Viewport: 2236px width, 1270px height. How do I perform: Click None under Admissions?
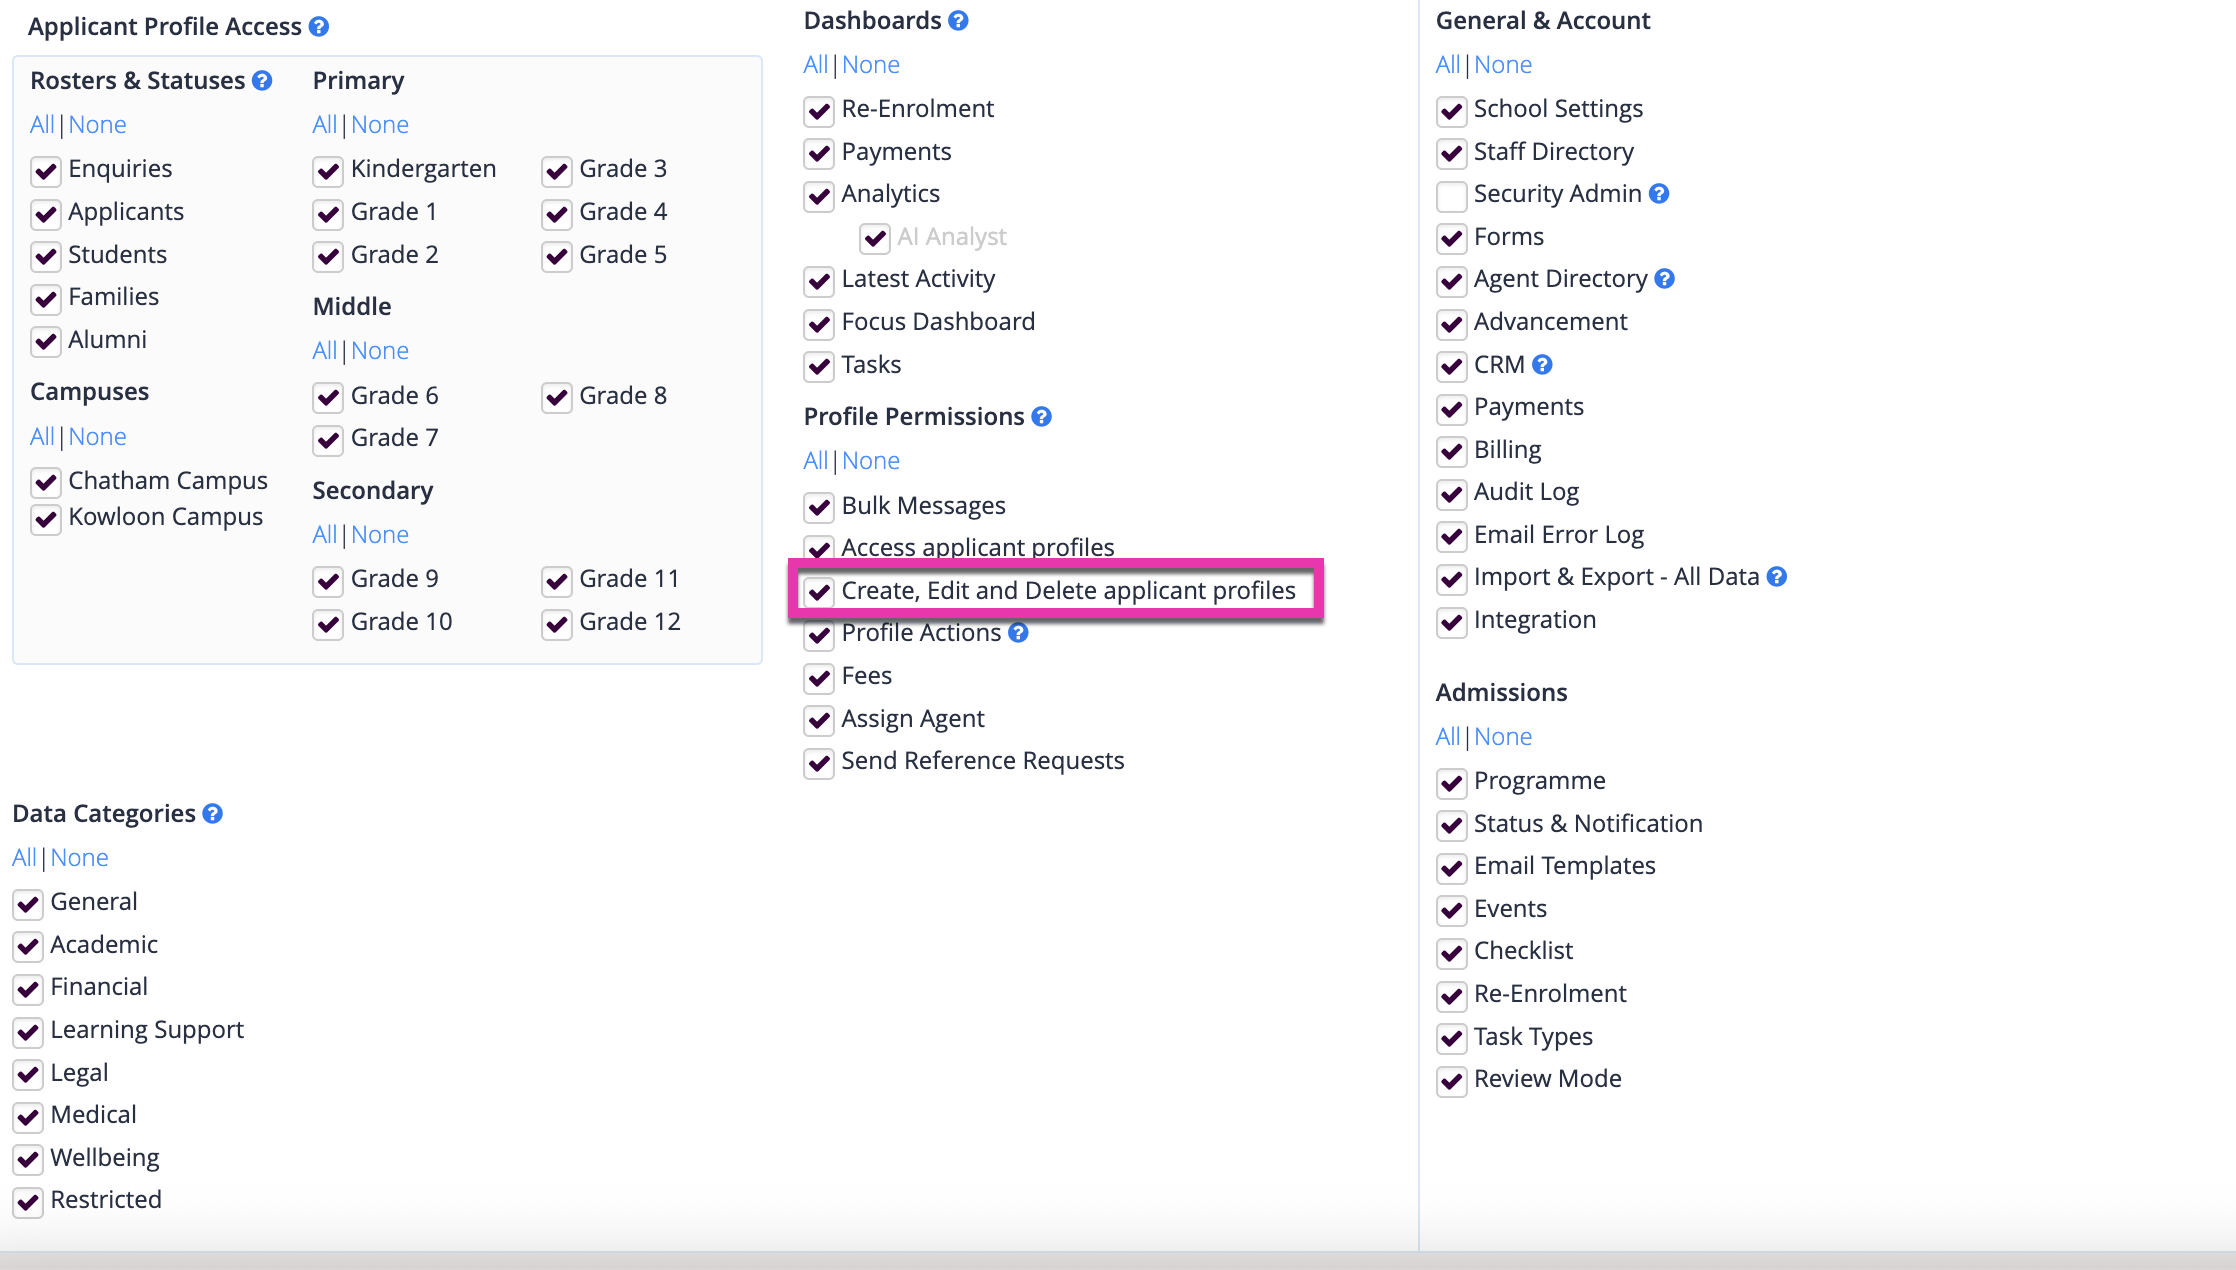tap(1503, 737)
